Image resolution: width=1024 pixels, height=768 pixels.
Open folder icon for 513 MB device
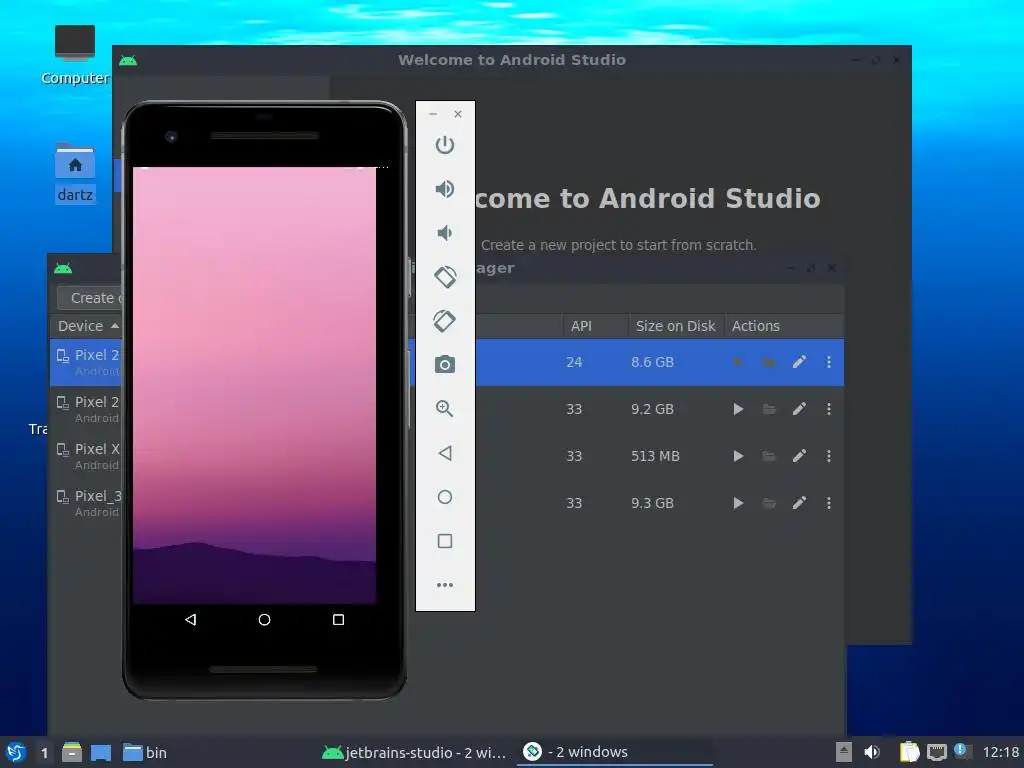coord(769,456)
